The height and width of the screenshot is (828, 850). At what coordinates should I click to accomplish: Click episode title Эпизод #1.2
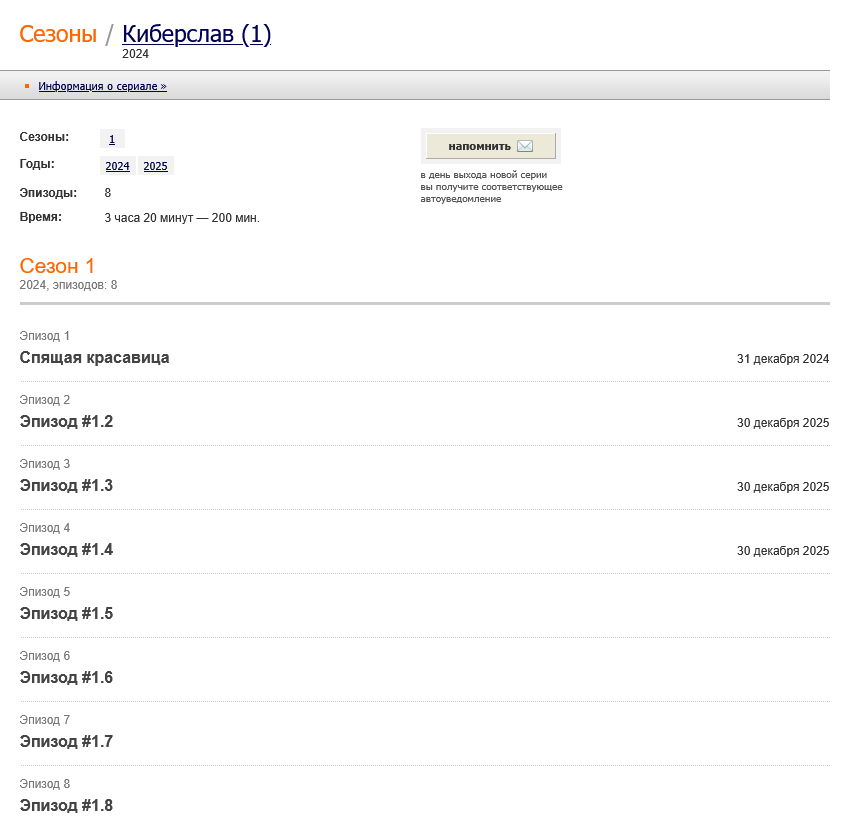[x=66, y=422]
